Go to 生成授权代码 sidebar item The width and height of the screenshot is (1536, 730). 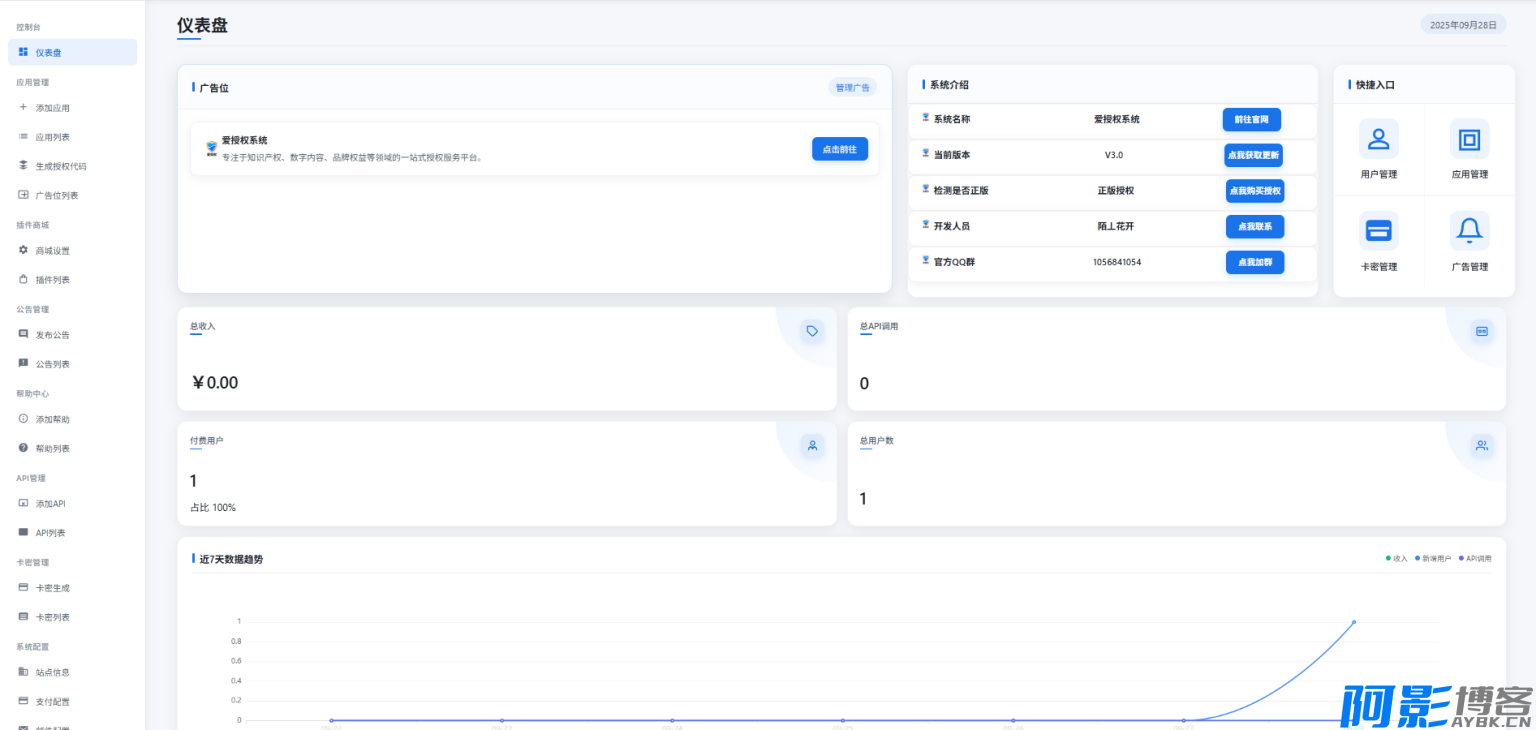(x=61, y=166)
